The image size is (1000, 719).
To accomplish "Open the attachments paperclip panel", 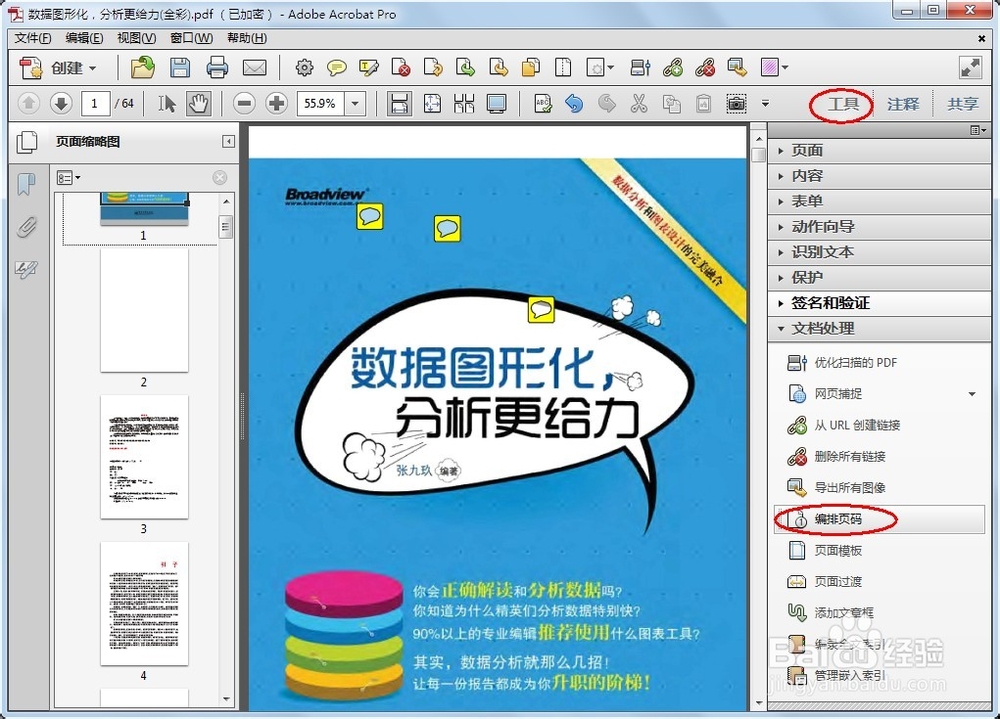I will 26,226.
